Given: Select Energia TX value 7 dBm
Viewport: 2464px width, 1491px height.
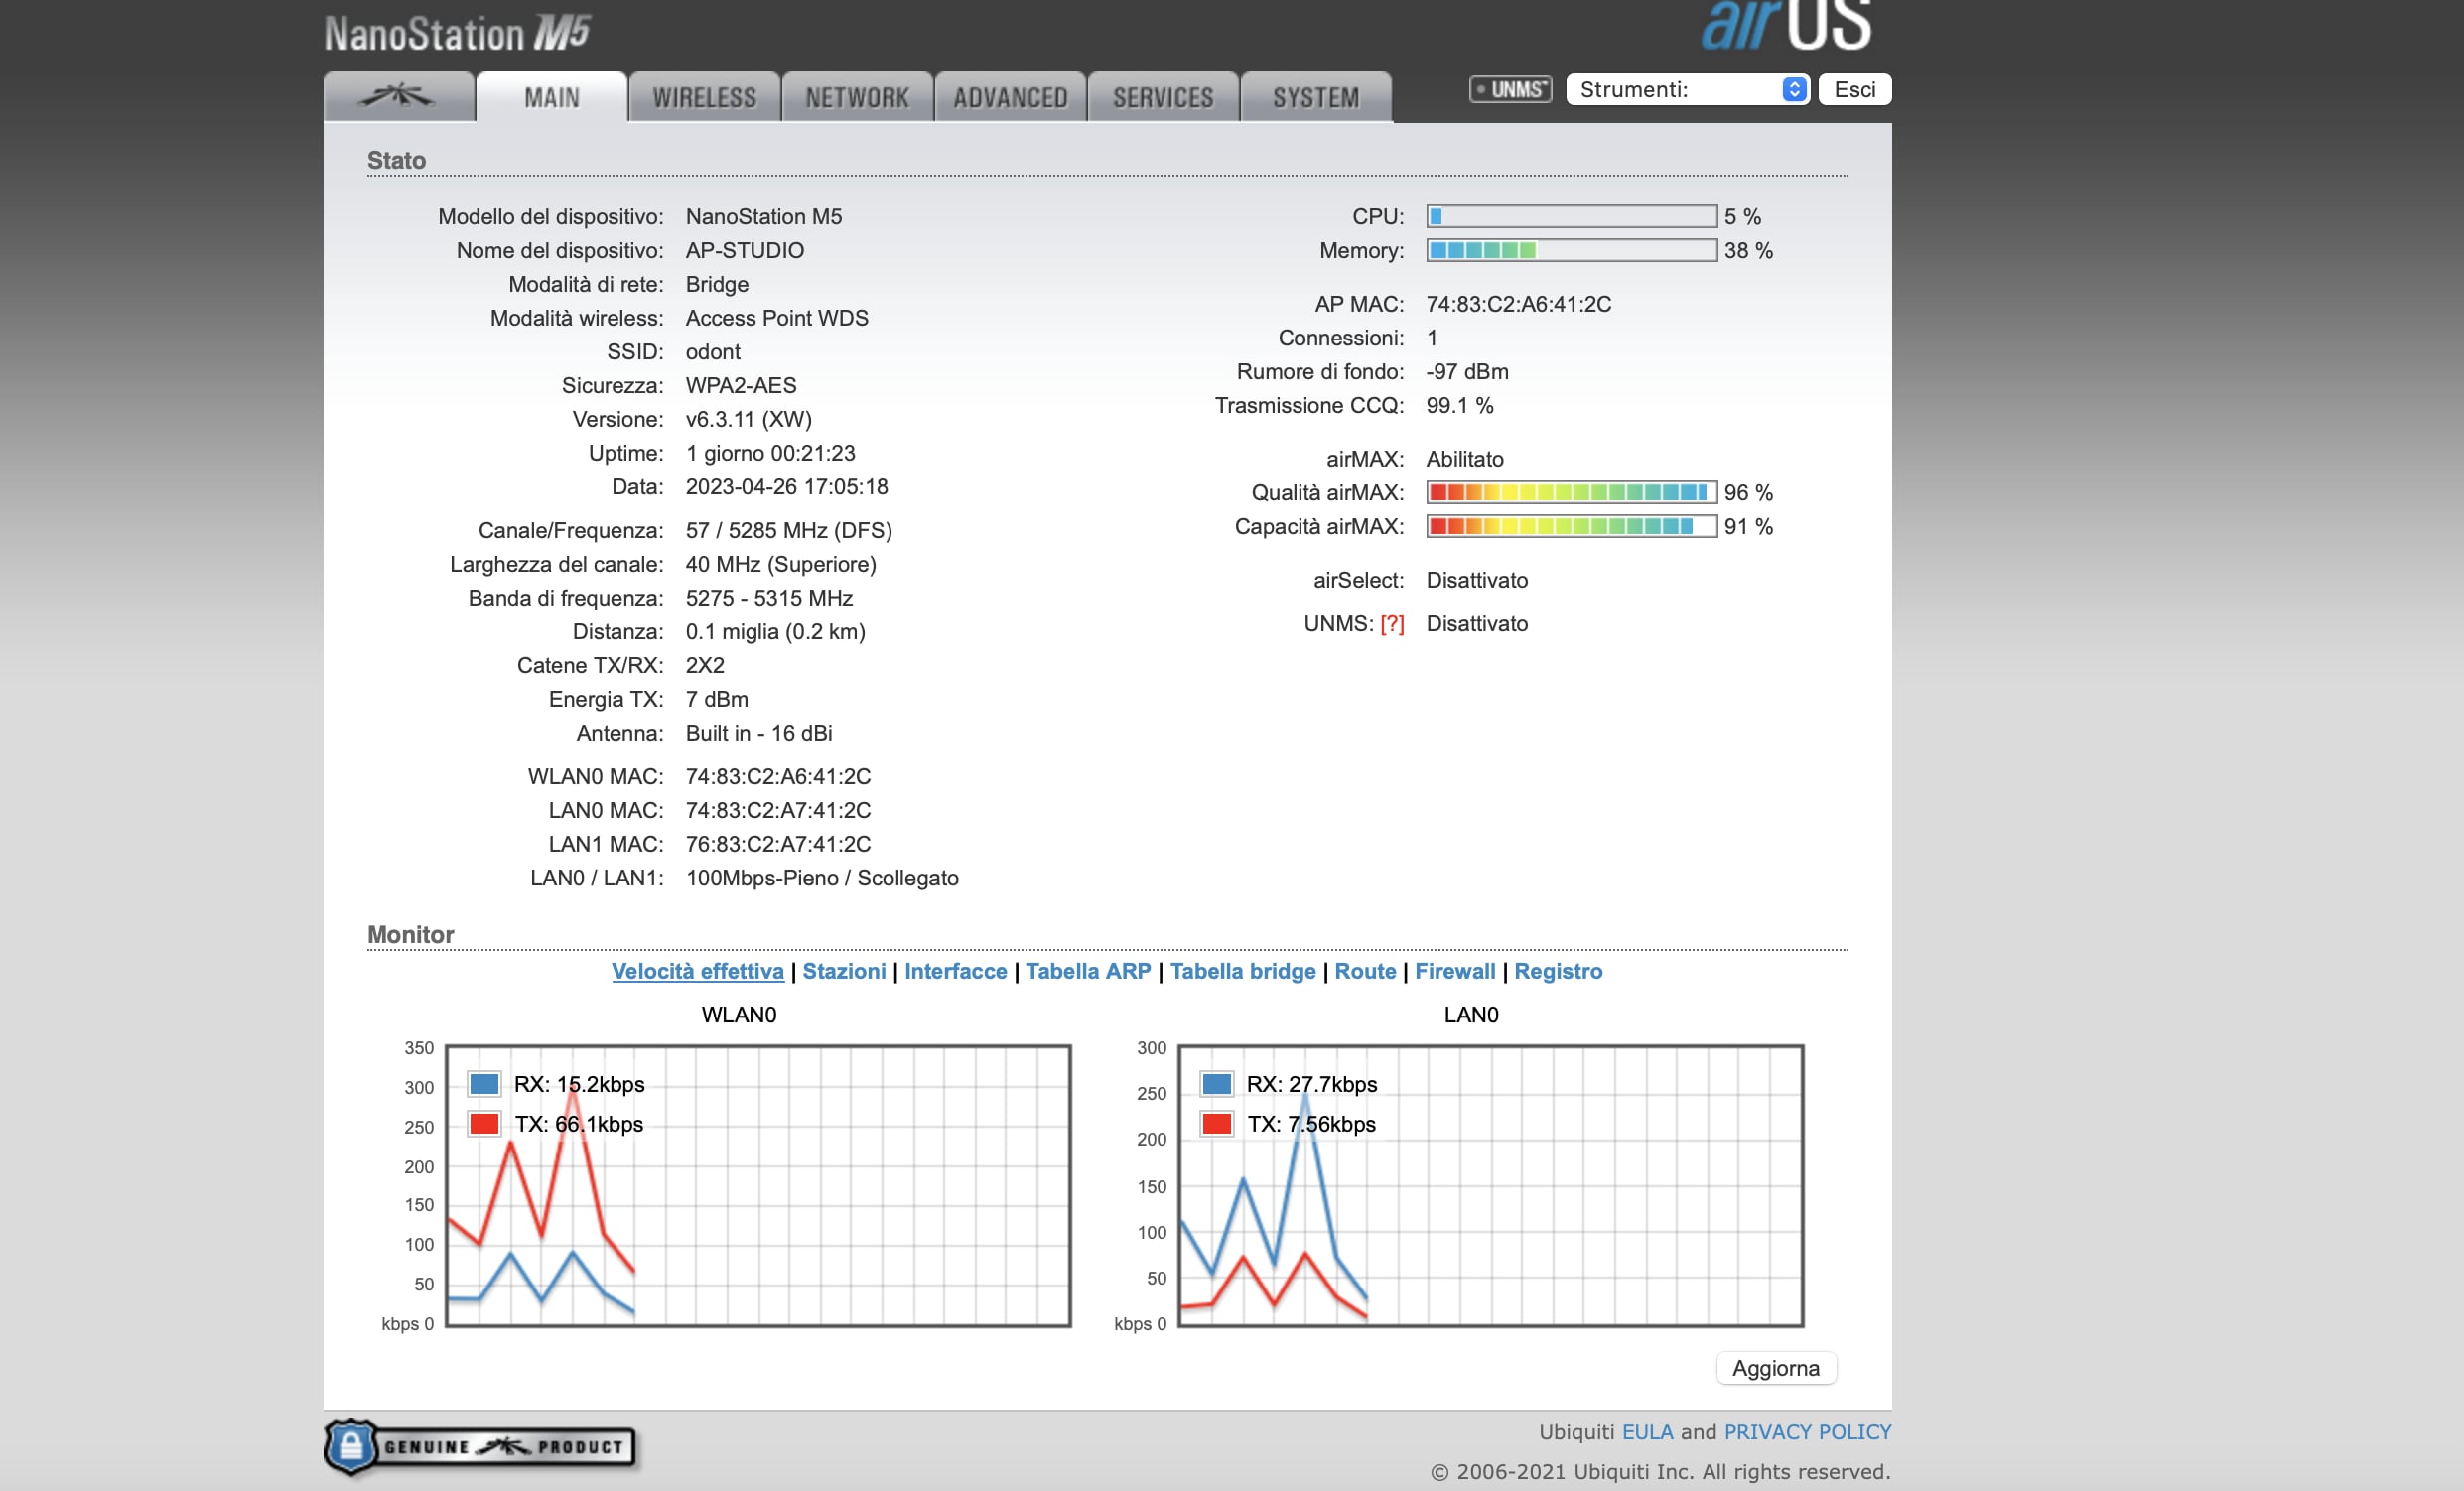Looking at the screenshot, I should coord(717,699).
